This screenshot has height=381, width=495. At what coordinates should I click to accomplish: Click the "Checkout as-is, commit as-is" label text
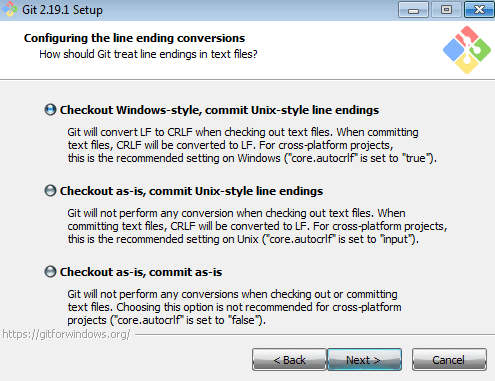point(141,272)
